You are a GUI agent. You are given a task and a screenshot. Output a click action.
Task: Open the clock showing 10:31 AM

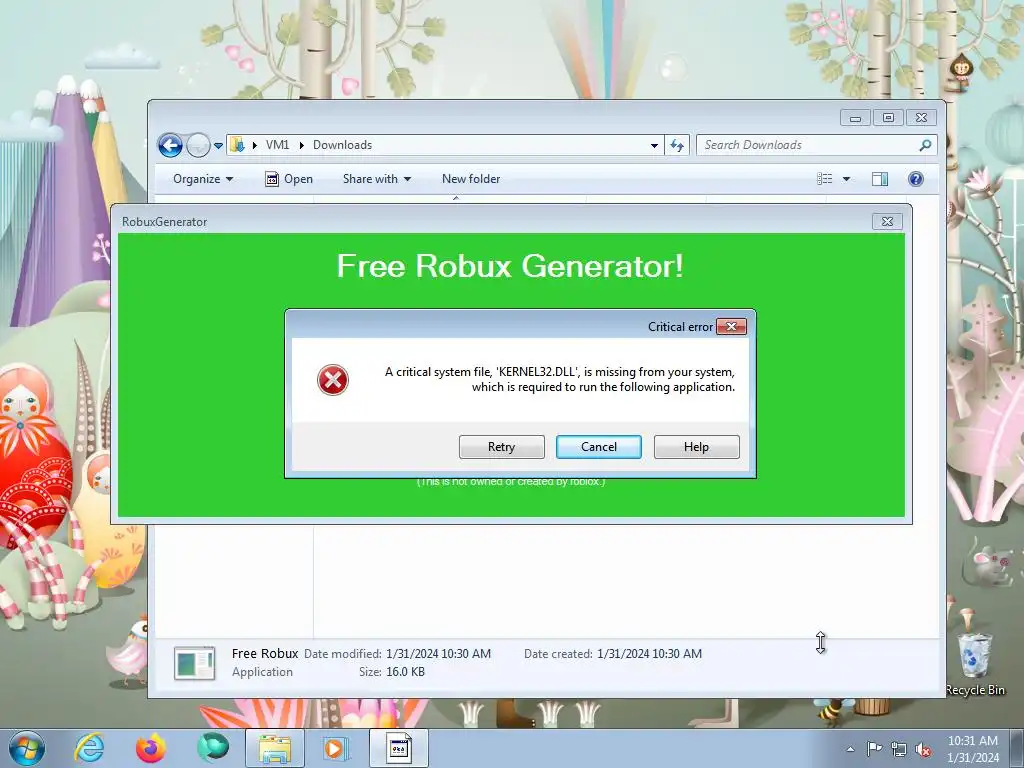click(x=972, y=748)
